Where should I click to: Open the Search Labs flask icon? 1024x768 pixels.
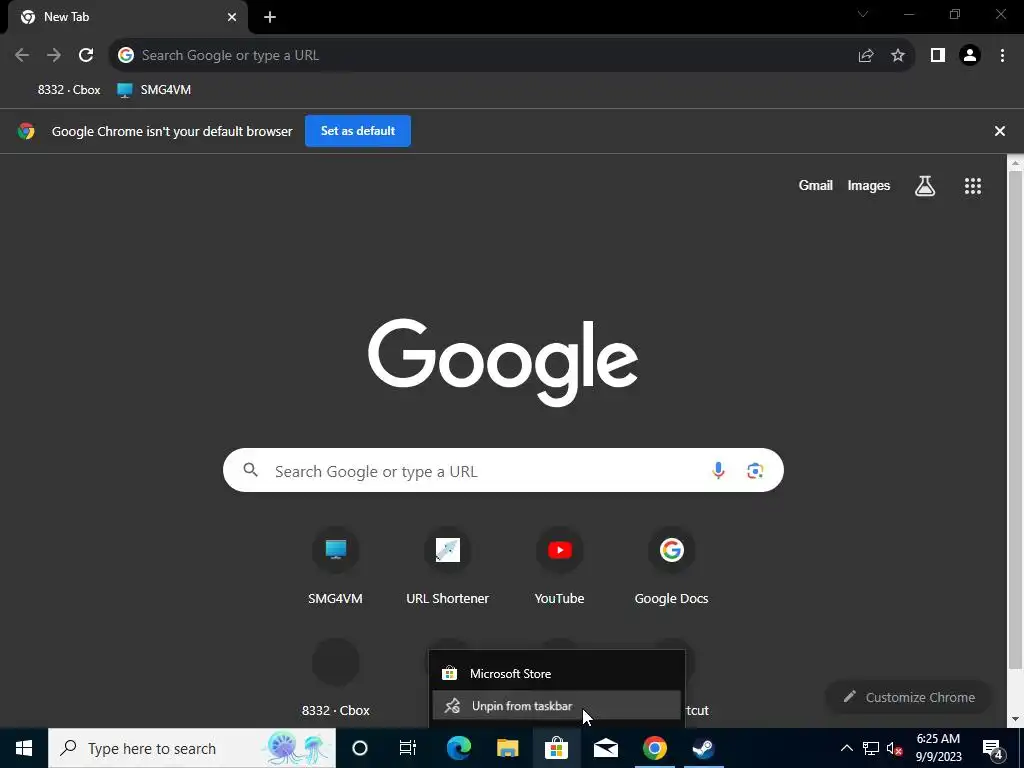(925, 186)
